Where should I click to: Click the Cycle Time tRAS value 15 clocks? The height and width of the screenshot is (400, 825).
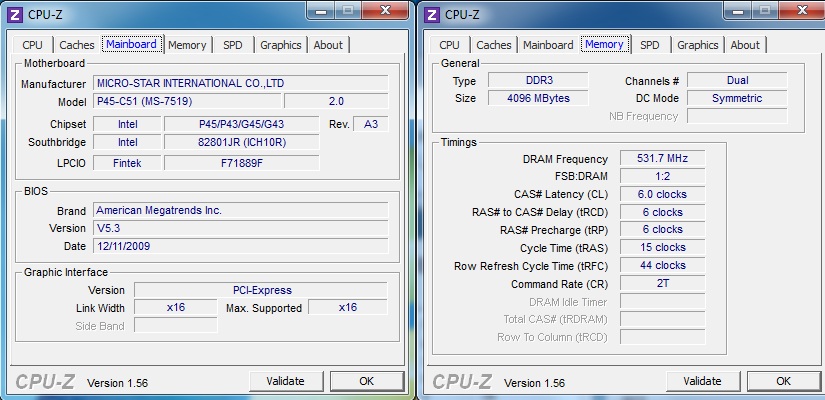[x=662, y=247]
